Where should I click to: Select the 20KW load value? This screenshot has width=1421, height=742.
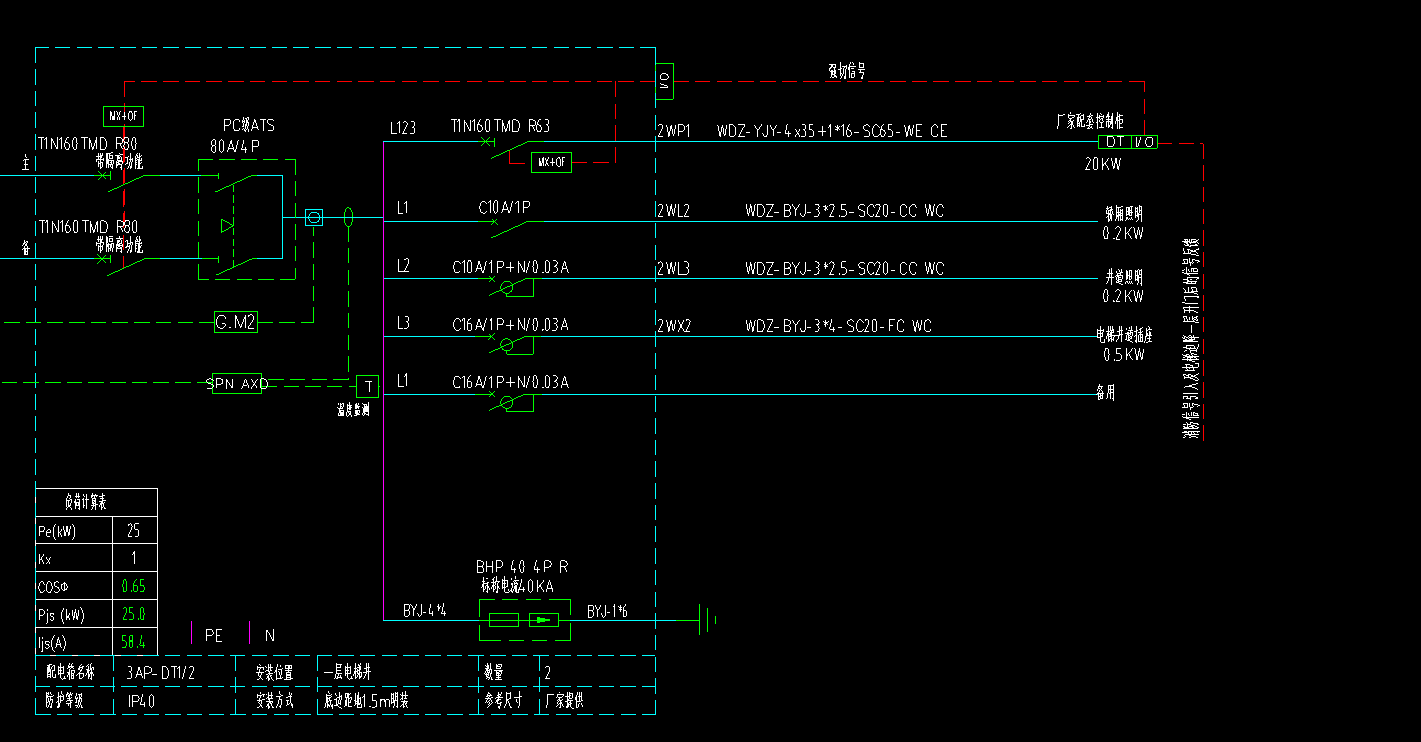1103,164
